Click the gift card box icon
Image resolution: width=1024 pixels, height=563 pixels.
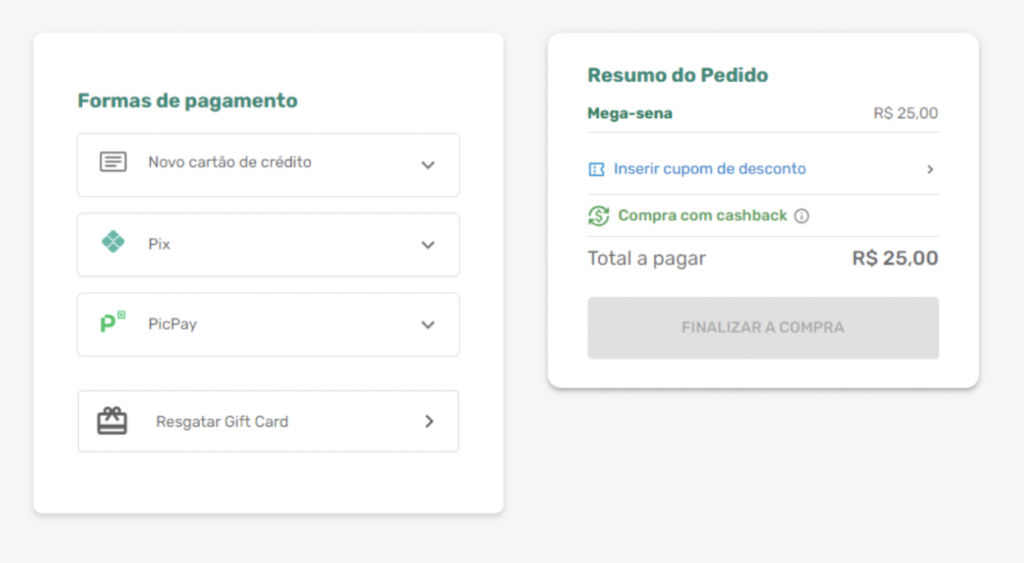(x=112, y=421)
